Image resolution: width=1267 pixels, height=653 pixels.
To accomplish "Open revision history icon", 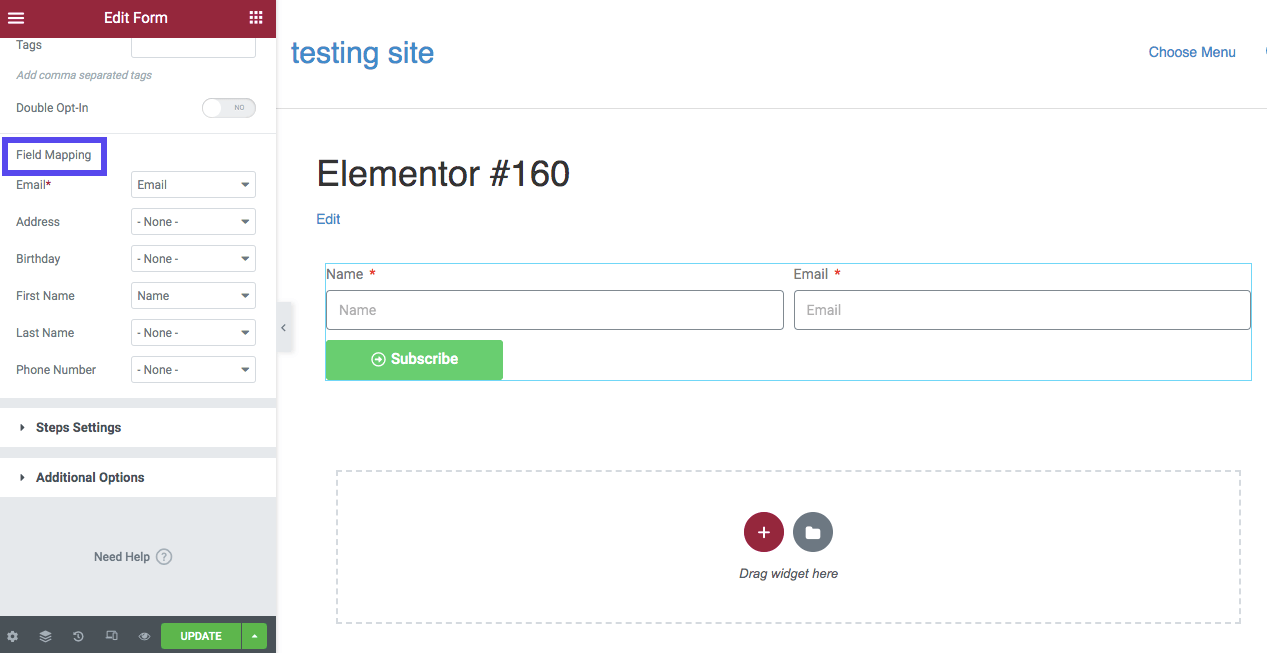I will pyautogui.click(x=78, y=635).
